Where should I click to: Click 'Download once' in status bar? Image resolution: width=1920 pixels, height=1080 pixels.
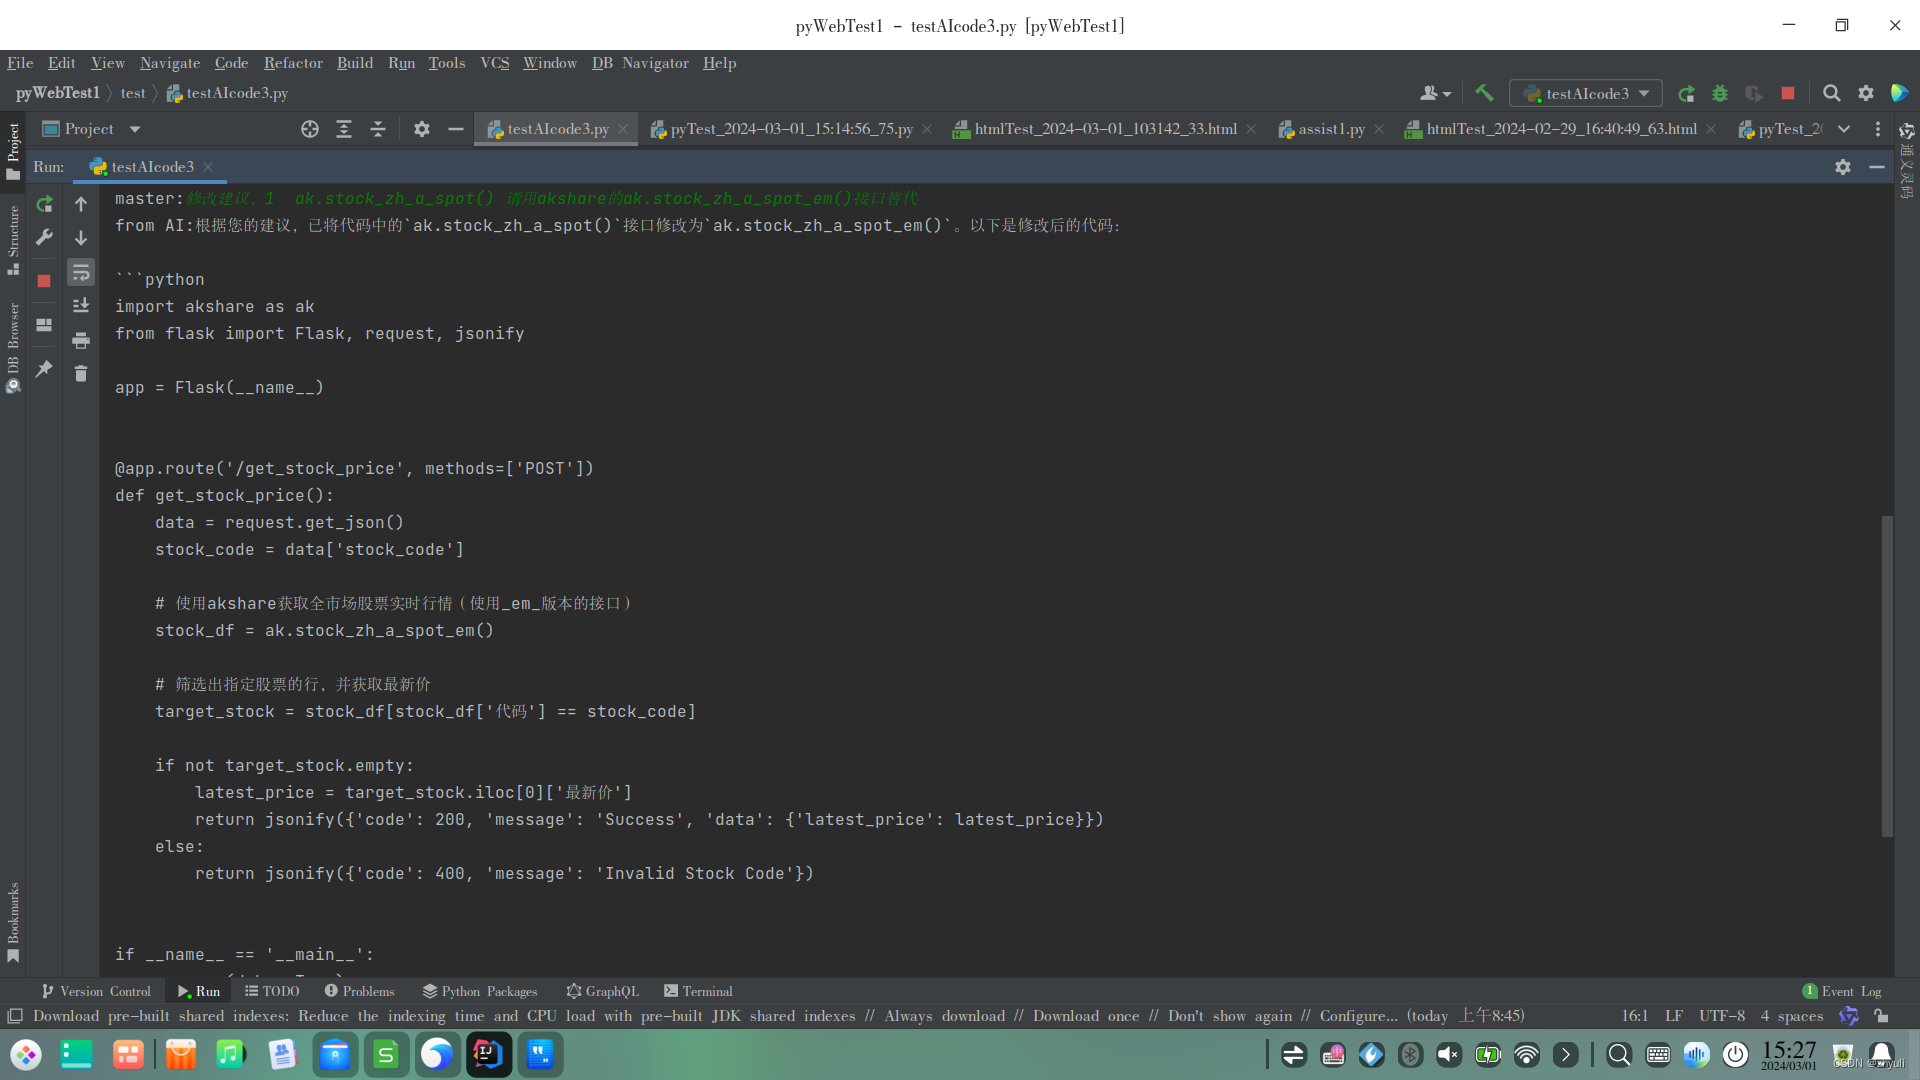tap(1086, 1016)
